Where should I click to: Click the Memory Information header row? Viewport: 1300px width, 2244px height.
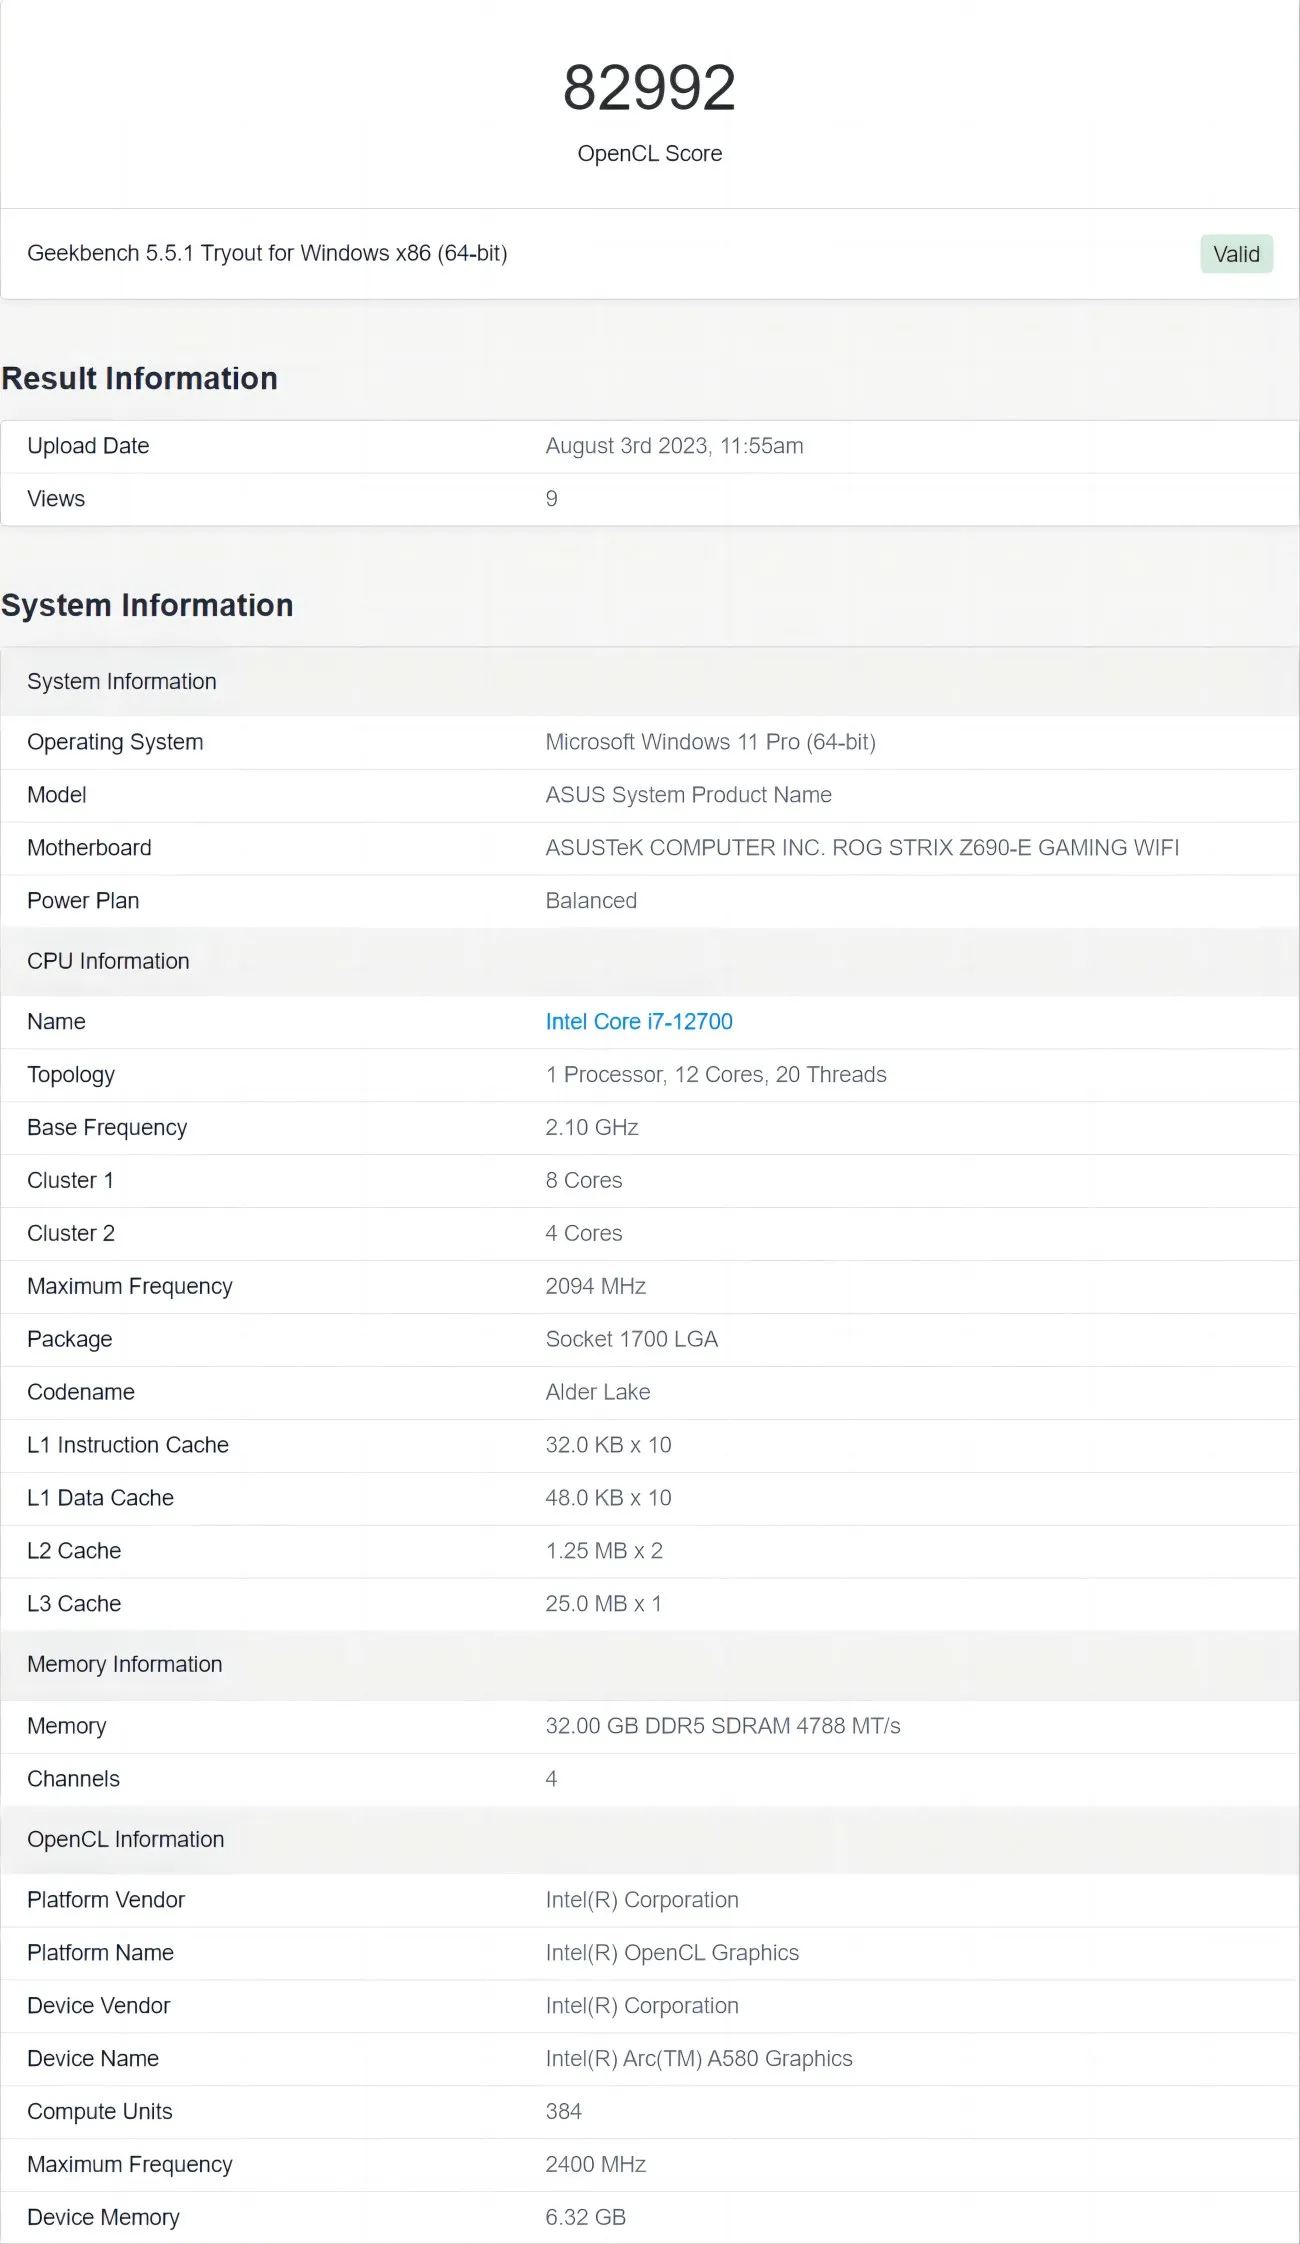(x=650, y=1664)
